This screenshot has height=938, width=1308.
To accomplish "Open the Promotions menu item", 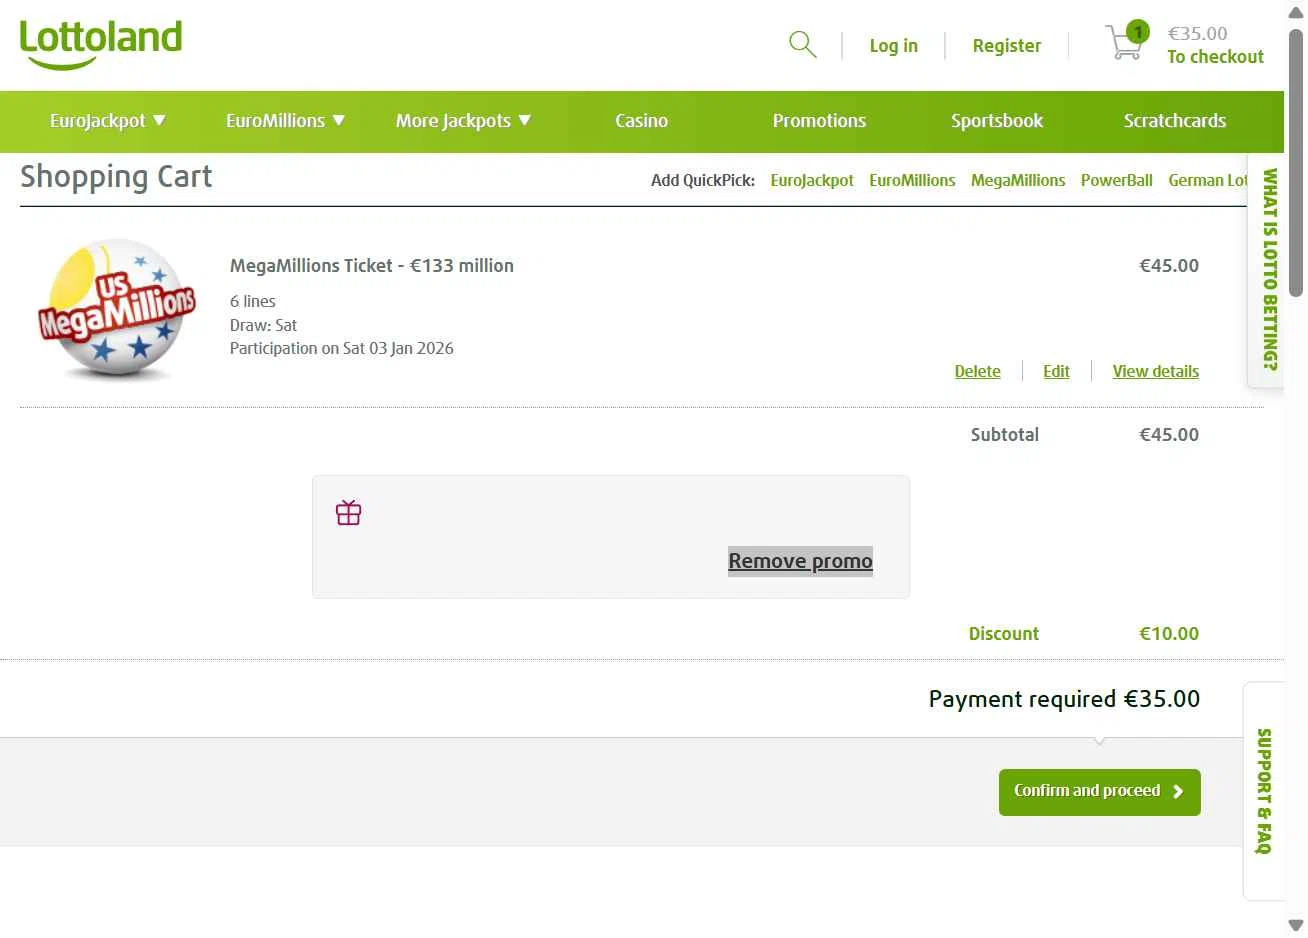I will (x=819, y=121).
